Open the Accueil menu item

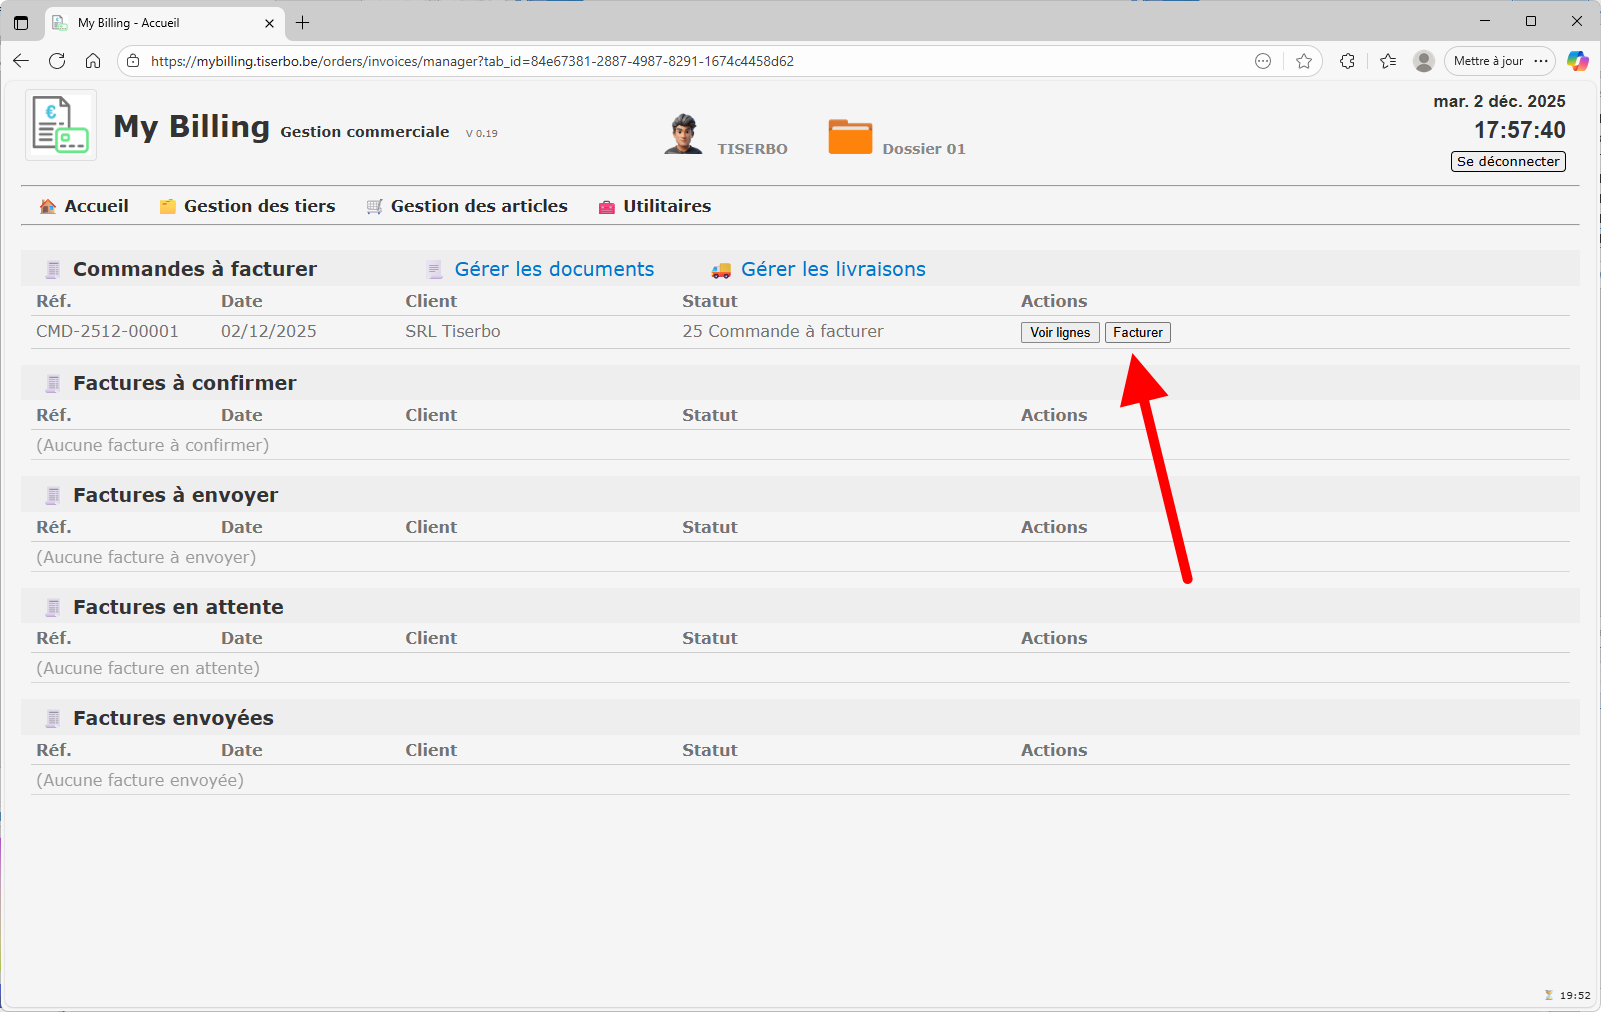pyautogui.click(x=96, y=206)
